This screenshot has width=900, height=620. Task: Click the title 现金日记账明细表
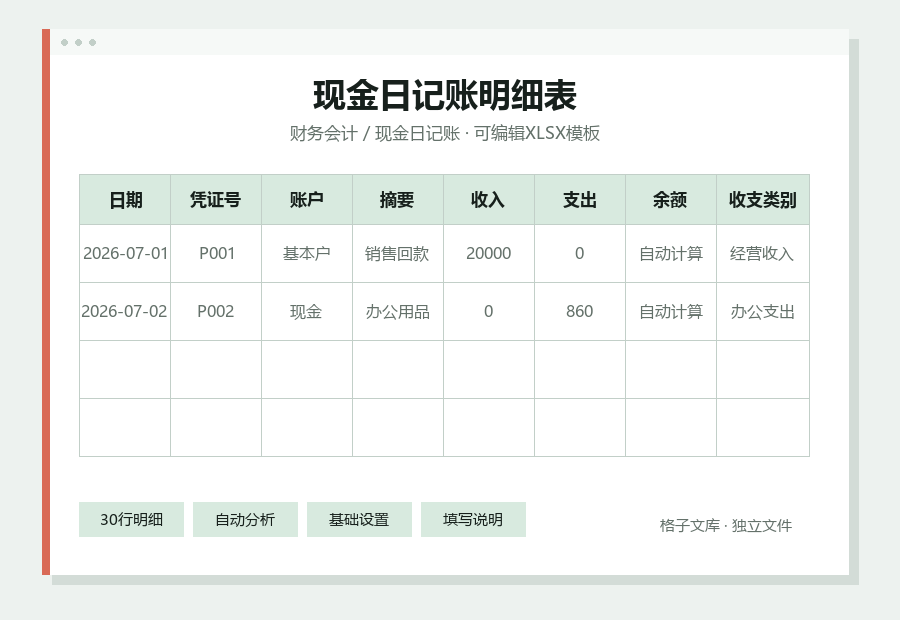(445, 95)
